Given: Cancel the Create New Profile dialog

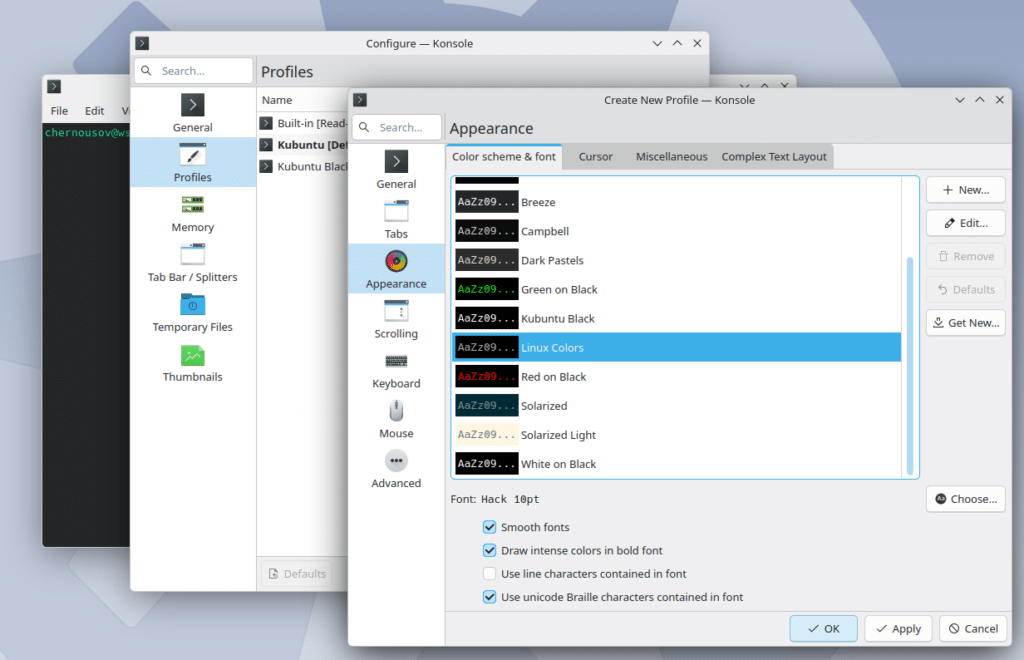Looking at the screenshot, I should point(973,629).
